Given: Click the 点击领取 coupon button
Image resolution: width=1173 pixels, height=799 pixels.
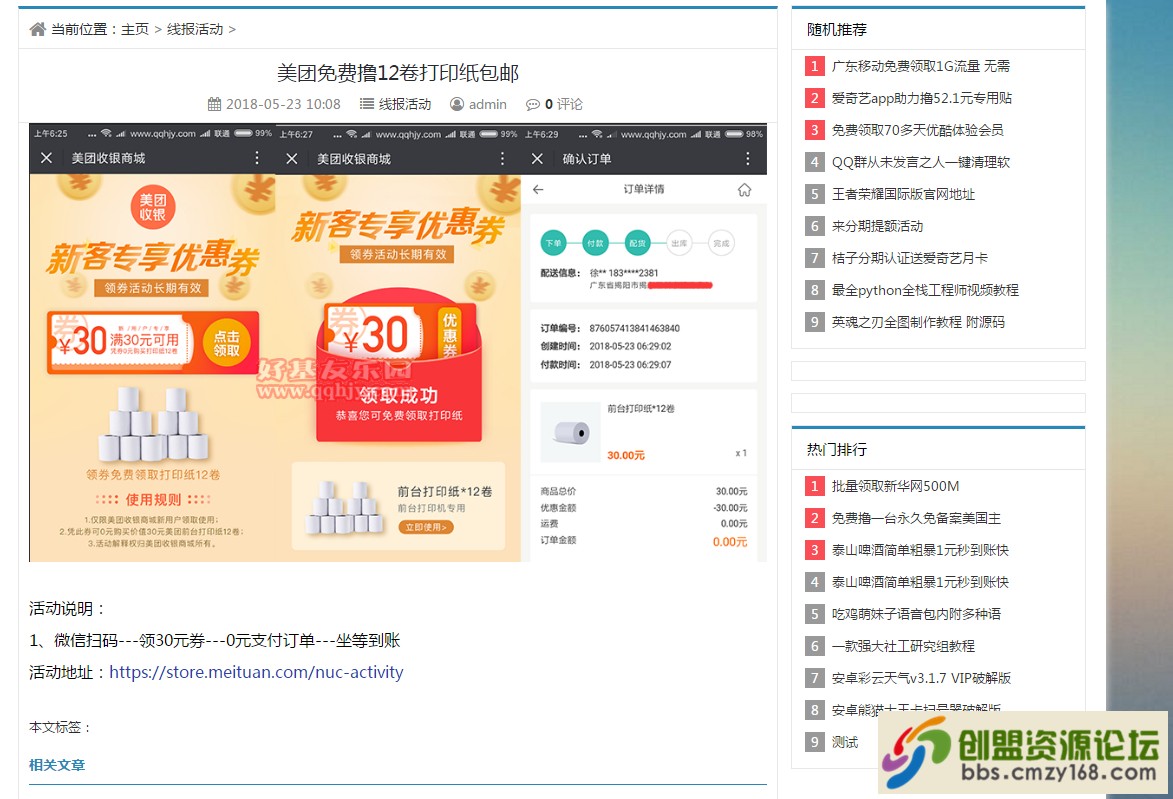Looking at the screenshot, I should [227, 343].
